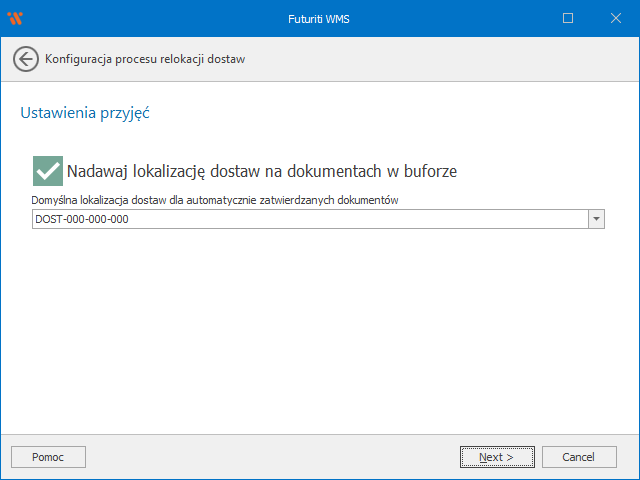Click the footer bar between Pomoc and Next
The image size is (640, 480).
point(270,457)
